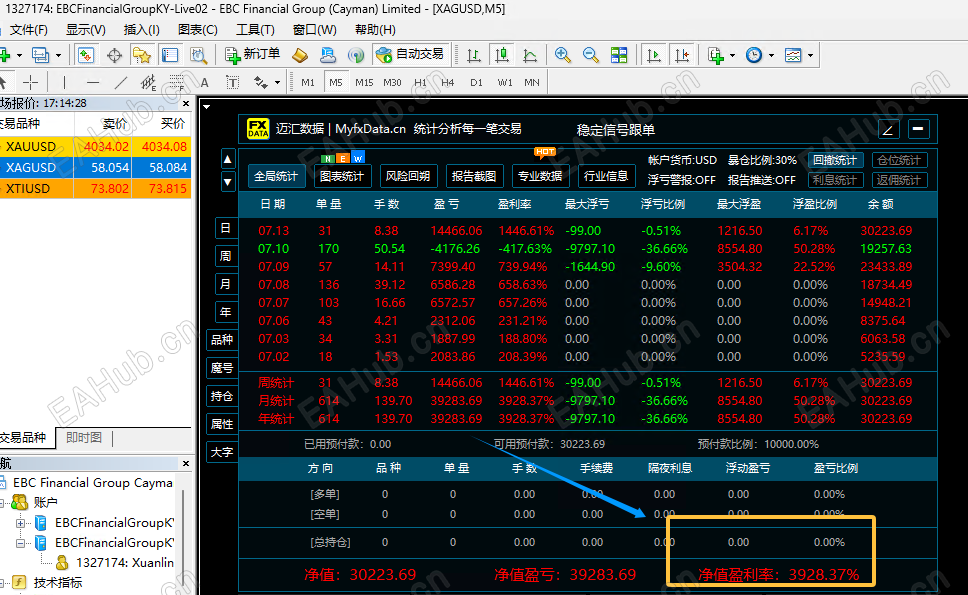Click the cloud VPS server icon
This screenshot has width=968, height=595.
(328, 55)
